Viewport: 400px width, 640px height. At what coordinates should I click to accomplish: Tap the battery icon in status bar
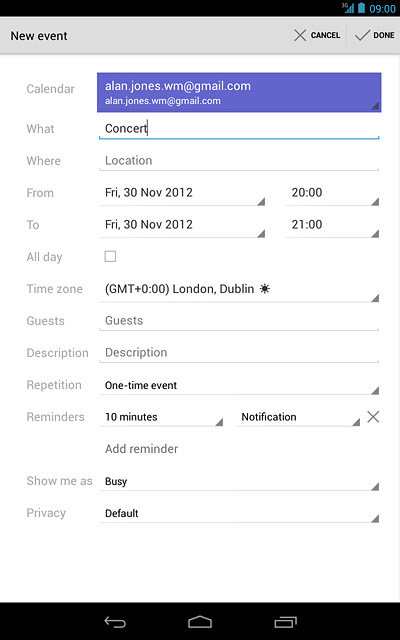pos(361,8)
